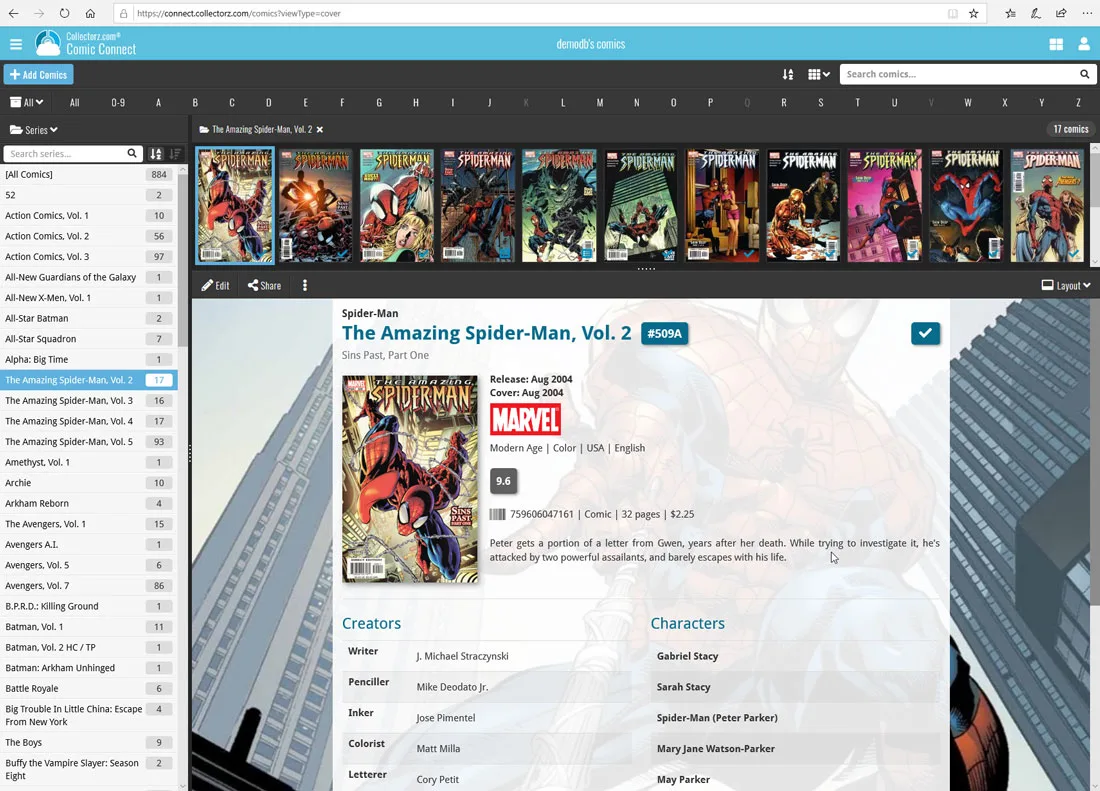Open the hamburger main menu

coord(15,44)
